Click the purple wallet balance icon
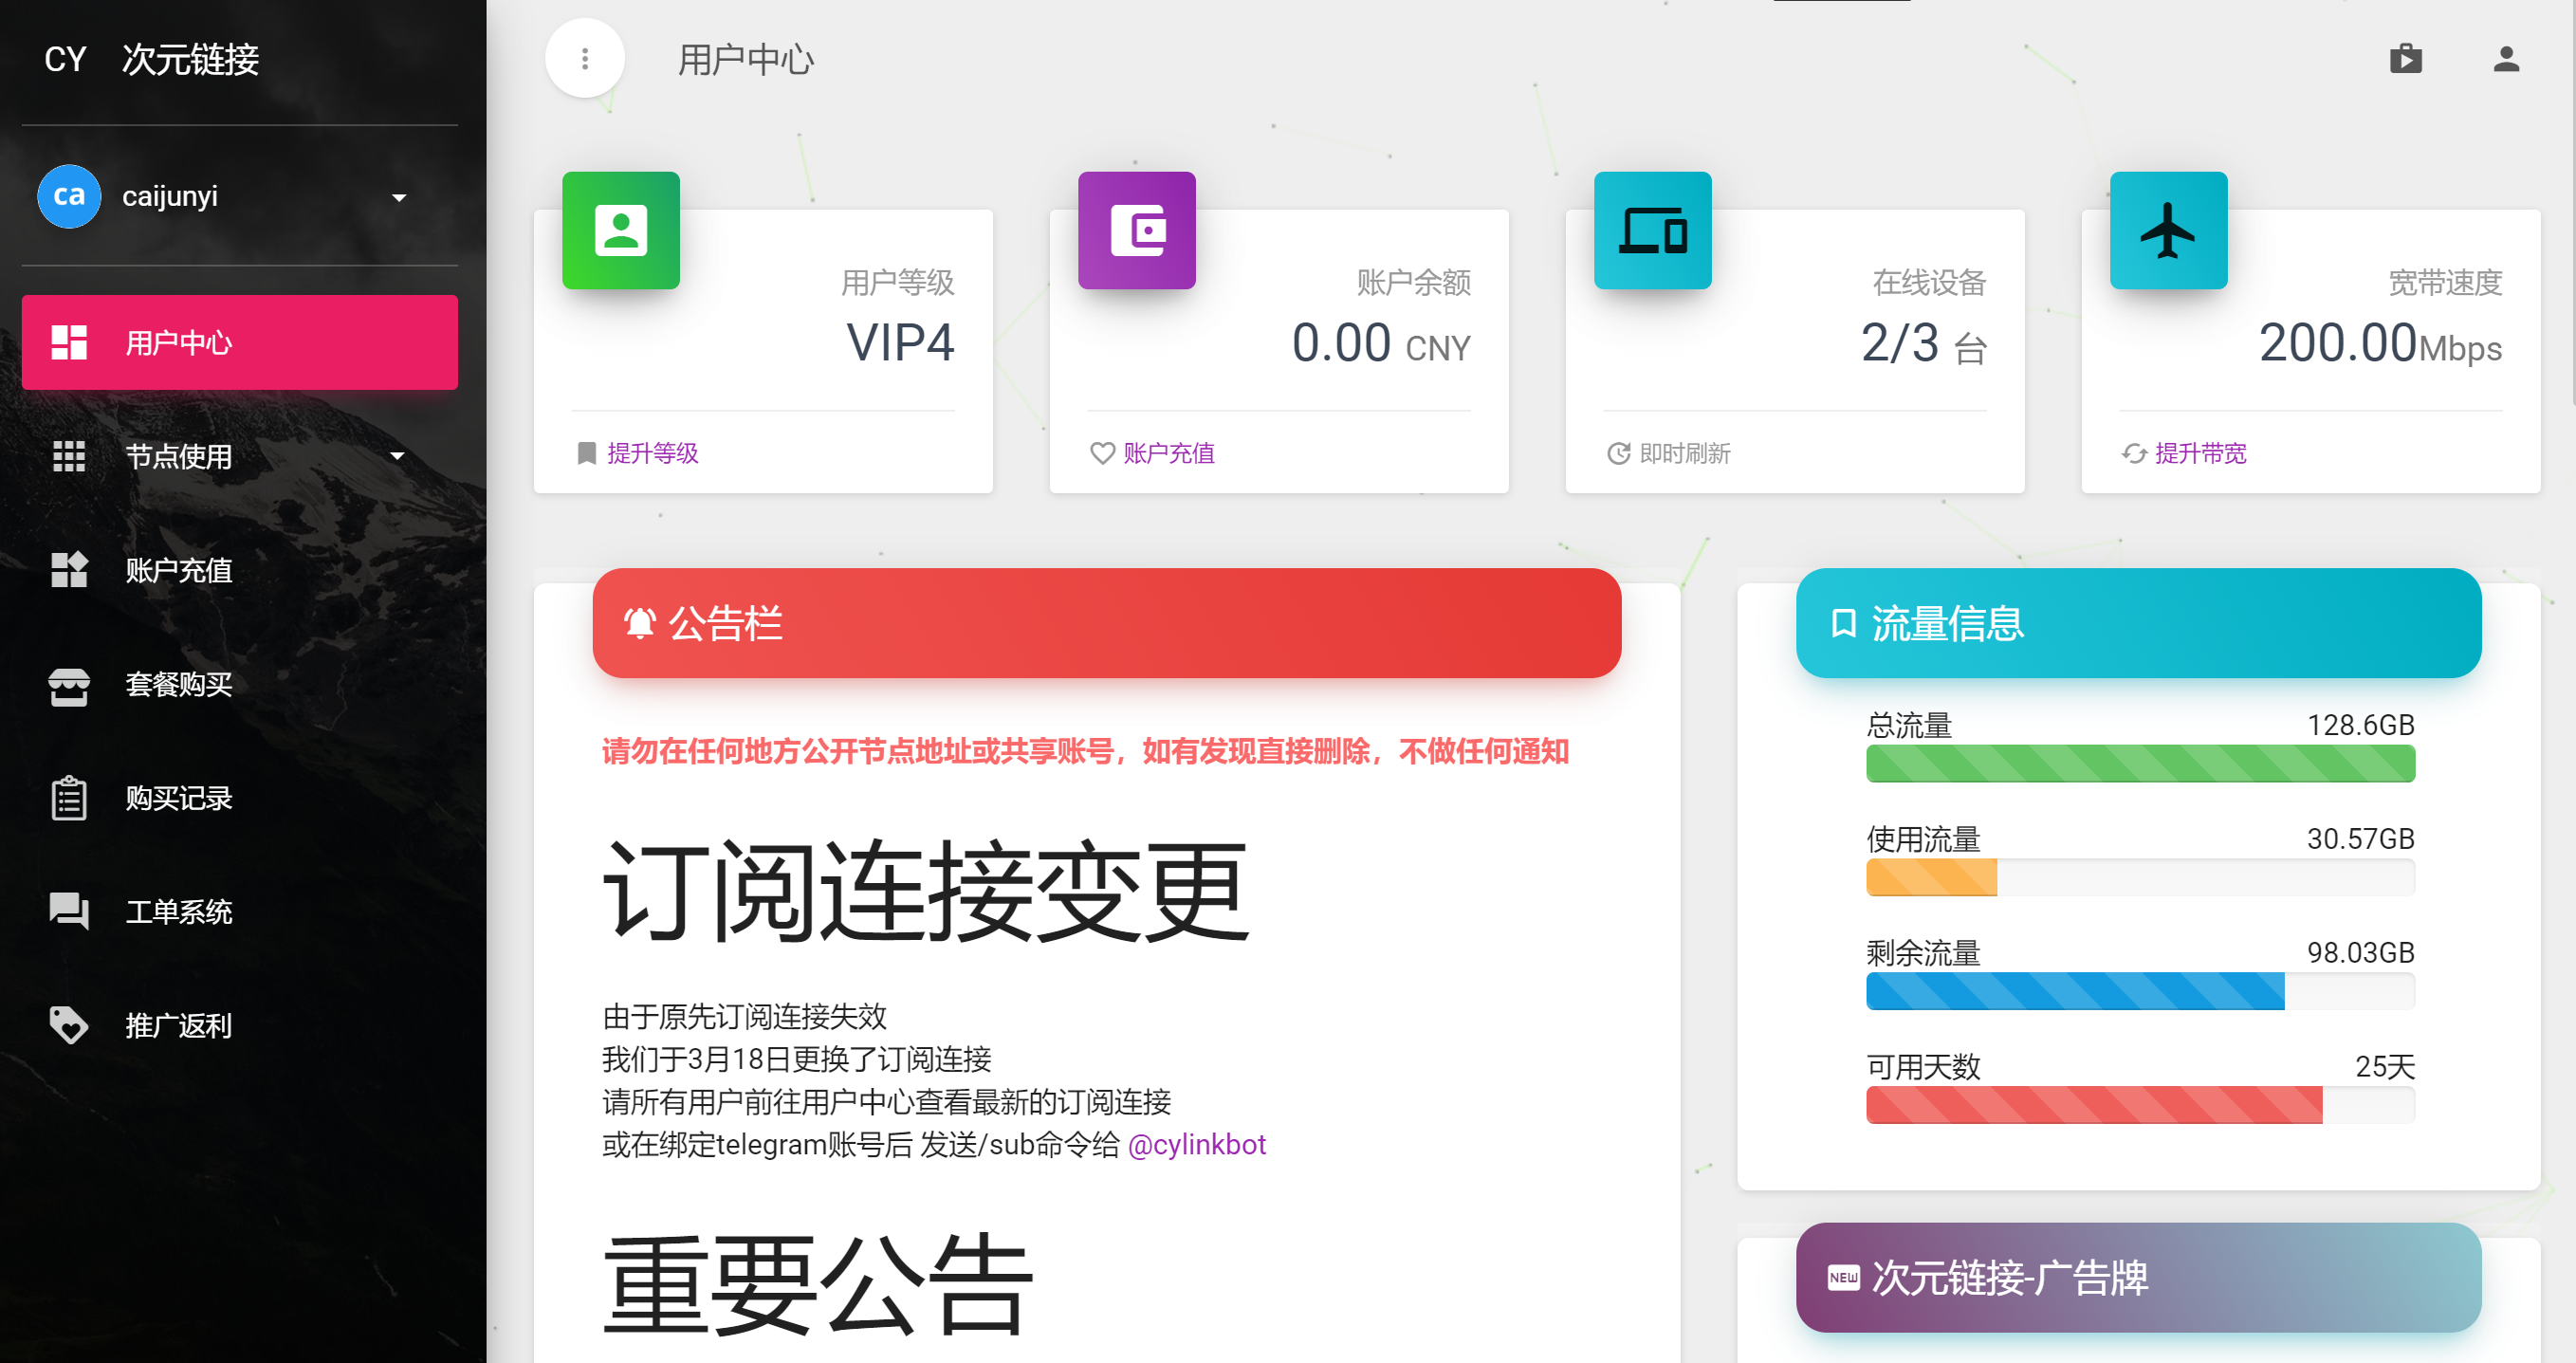 1137,230
